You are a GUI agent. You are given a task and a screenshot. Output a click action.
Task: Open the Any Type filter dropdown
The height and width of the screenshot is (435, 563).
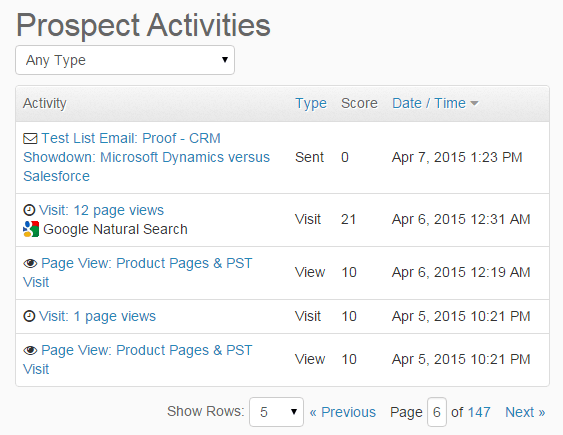click(x=125, y=60)
